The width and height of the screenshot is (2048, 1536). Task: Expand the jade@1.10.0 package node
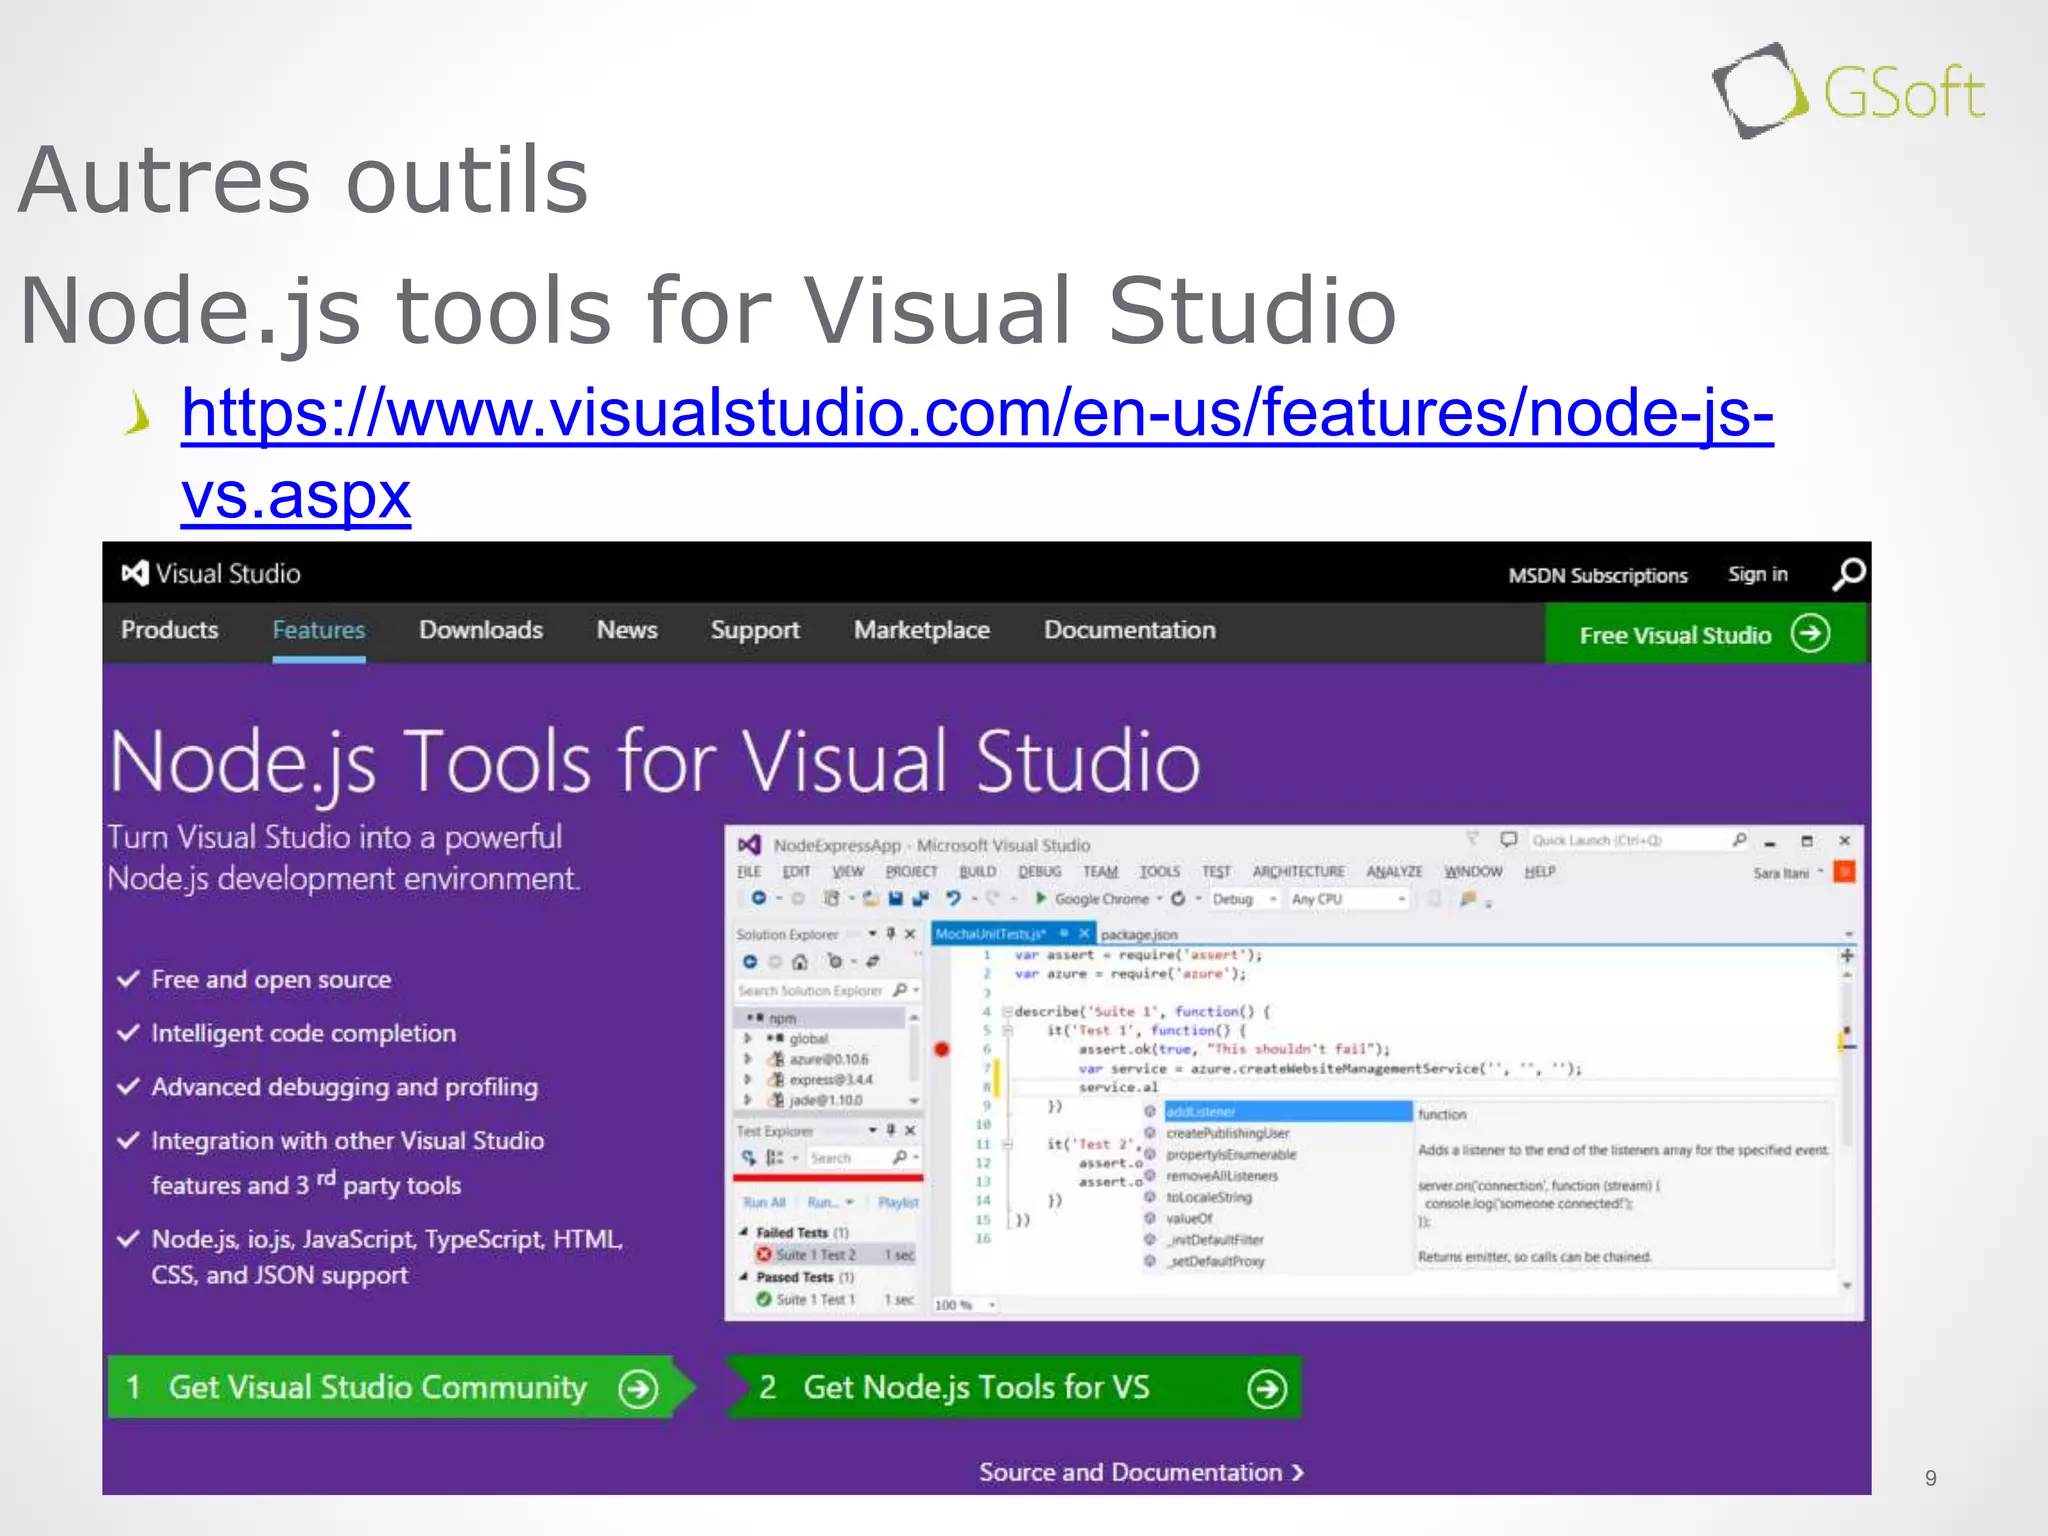(x=747, y=1100)
